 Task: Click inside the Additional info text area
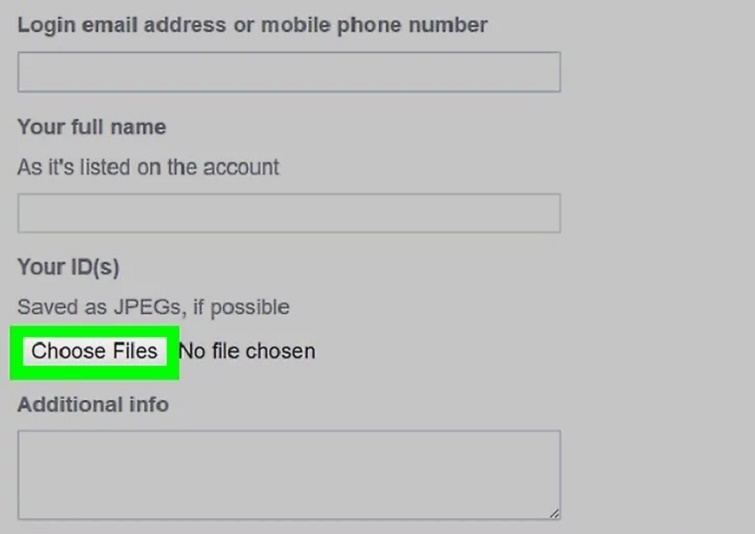point(288,474)
